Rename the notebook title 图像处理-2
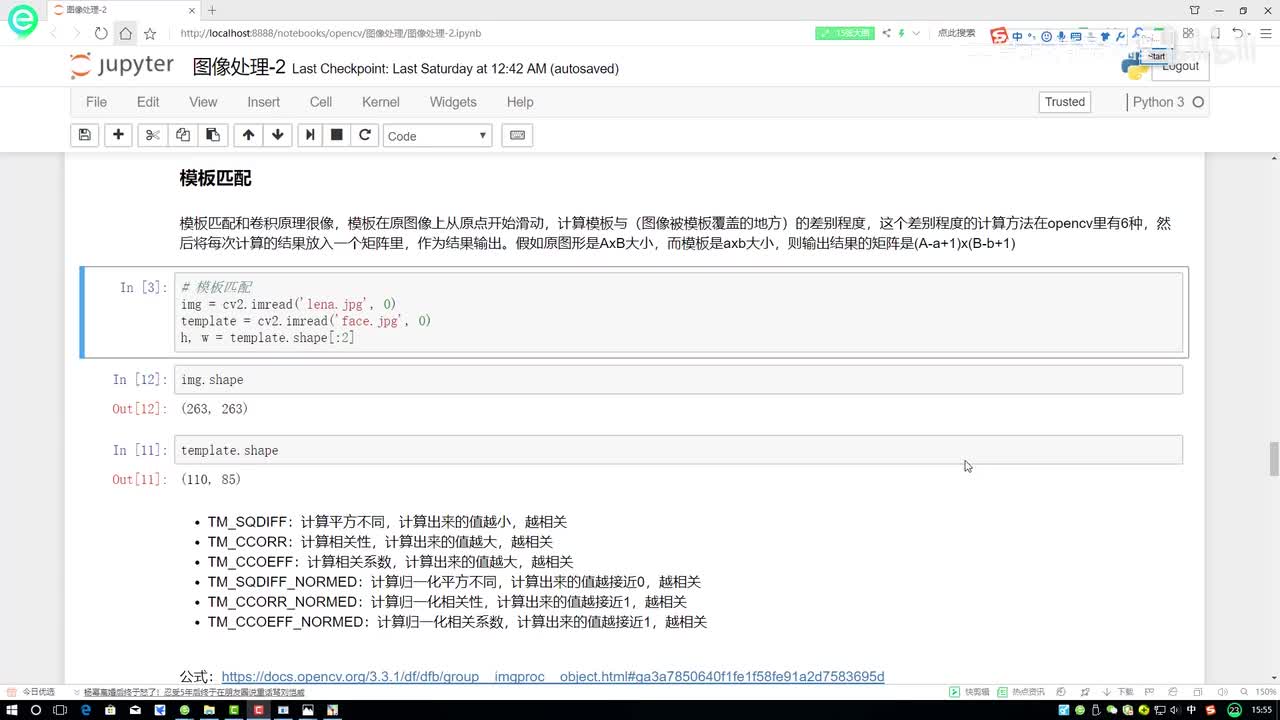 click(x=239, y=67)
